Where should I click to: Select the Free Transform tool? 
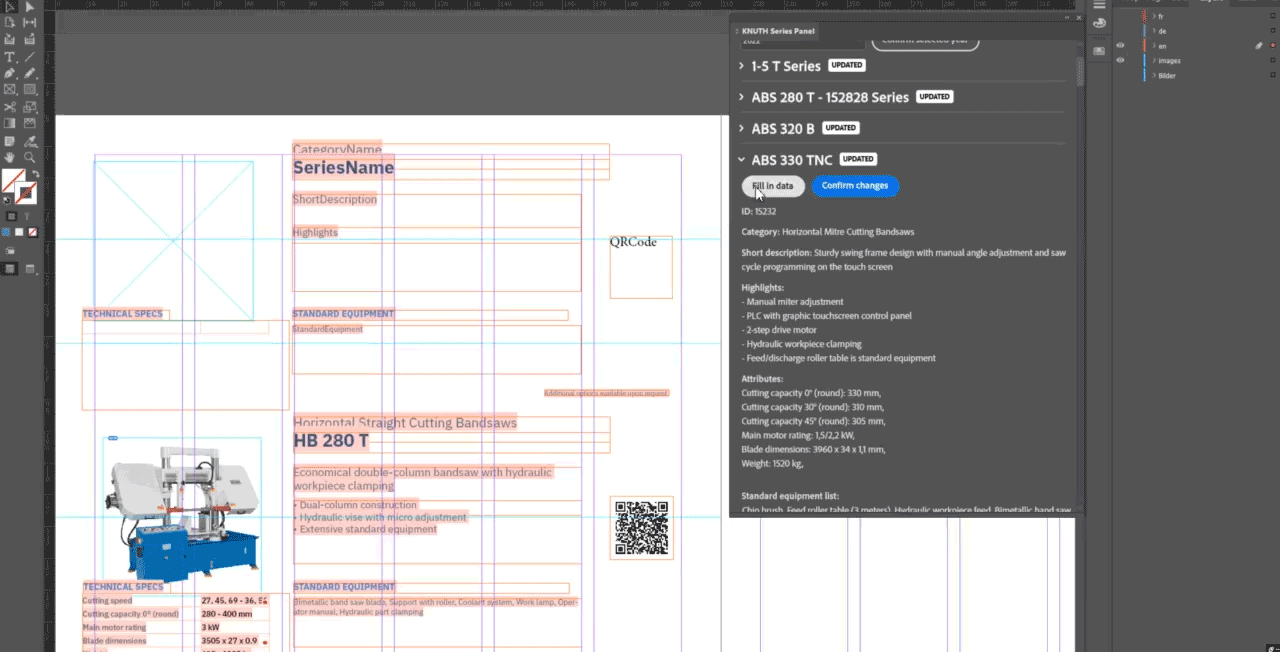30,107
